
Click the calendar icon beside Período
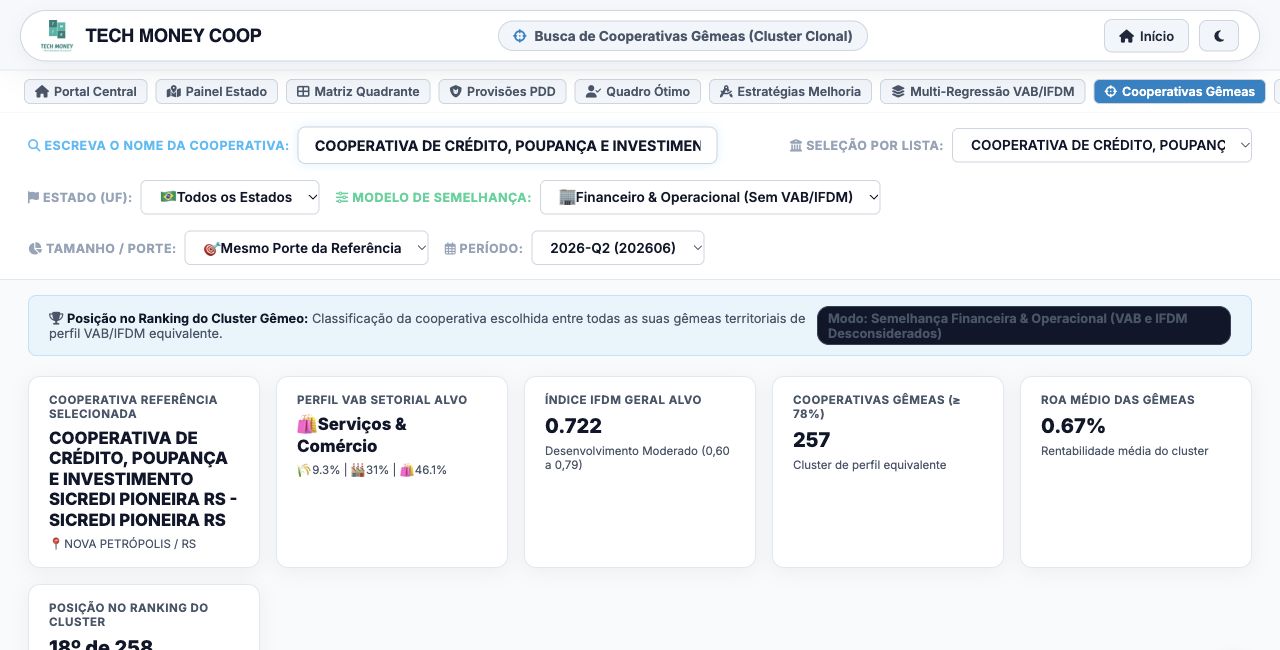coord(450,249)
